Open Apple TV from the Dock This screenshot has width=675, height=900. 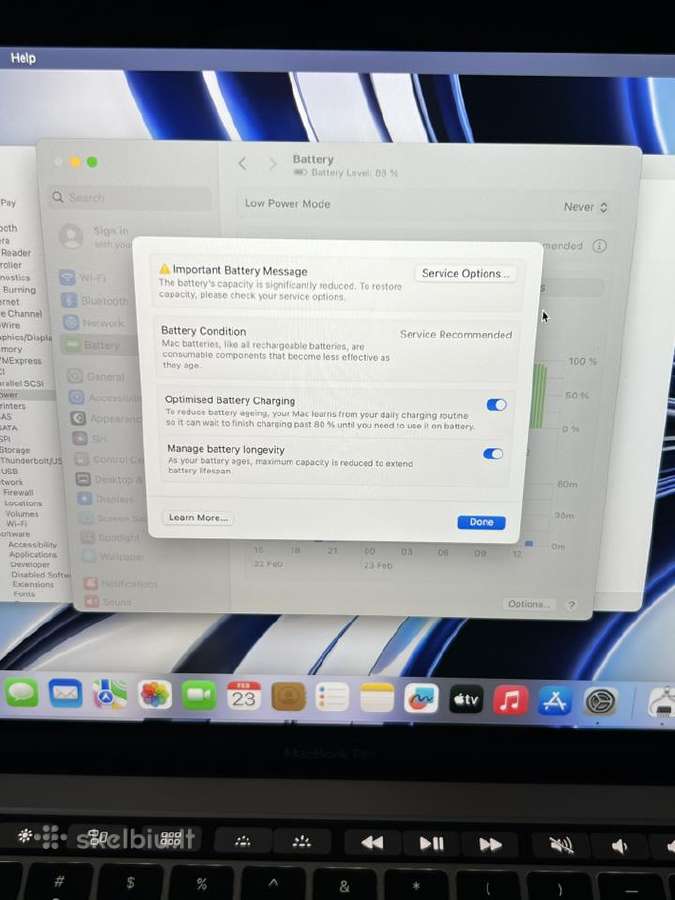(x=465, y=699)
